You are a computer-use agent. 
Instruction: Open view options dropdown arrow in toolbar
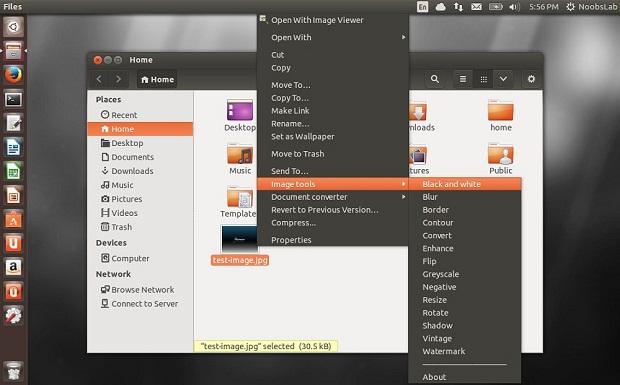[x=503, y=79]
